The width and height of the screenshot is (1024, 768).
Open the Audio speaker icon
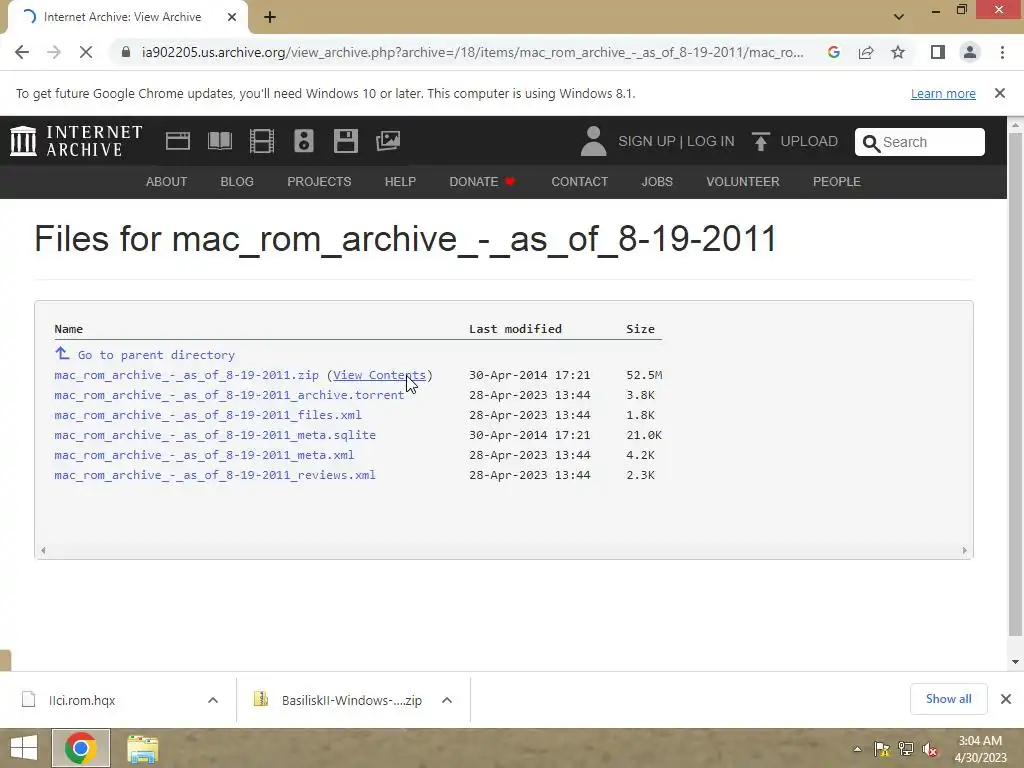pos(304,141)
